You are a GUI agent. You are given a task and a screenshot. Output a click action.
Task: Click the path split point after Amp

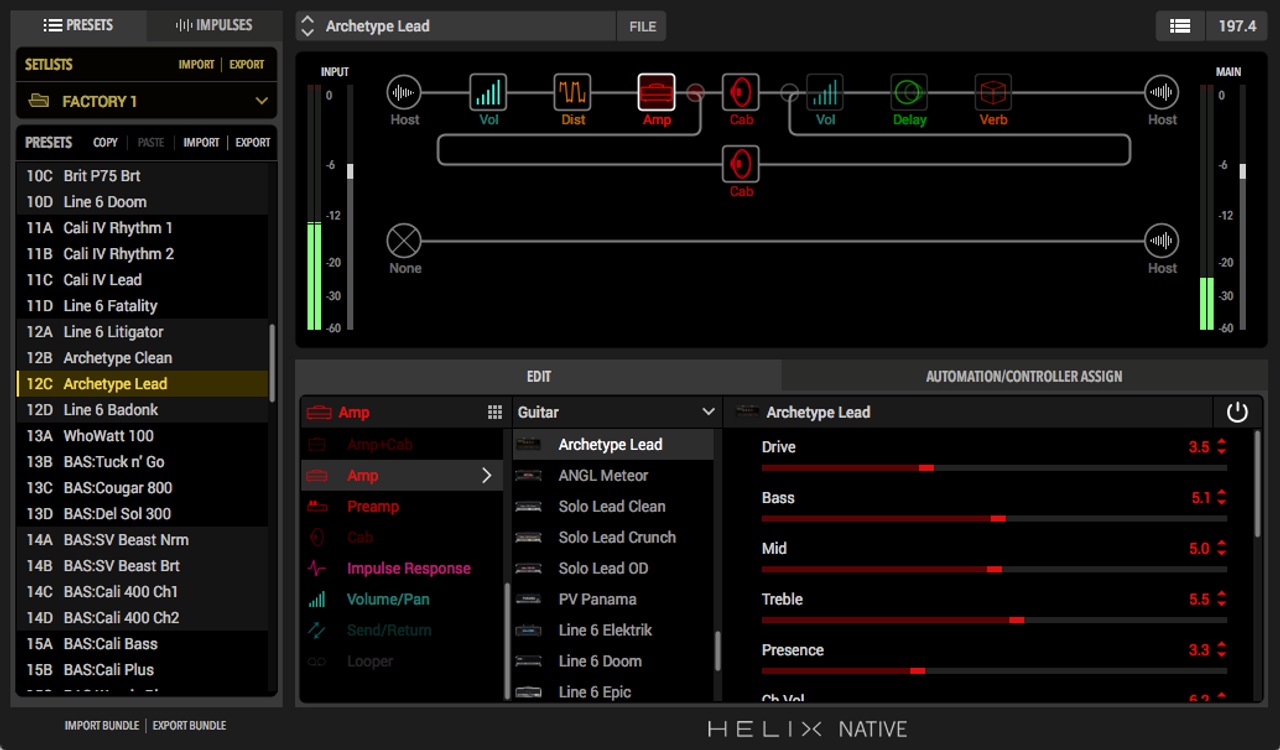[695, 93]
